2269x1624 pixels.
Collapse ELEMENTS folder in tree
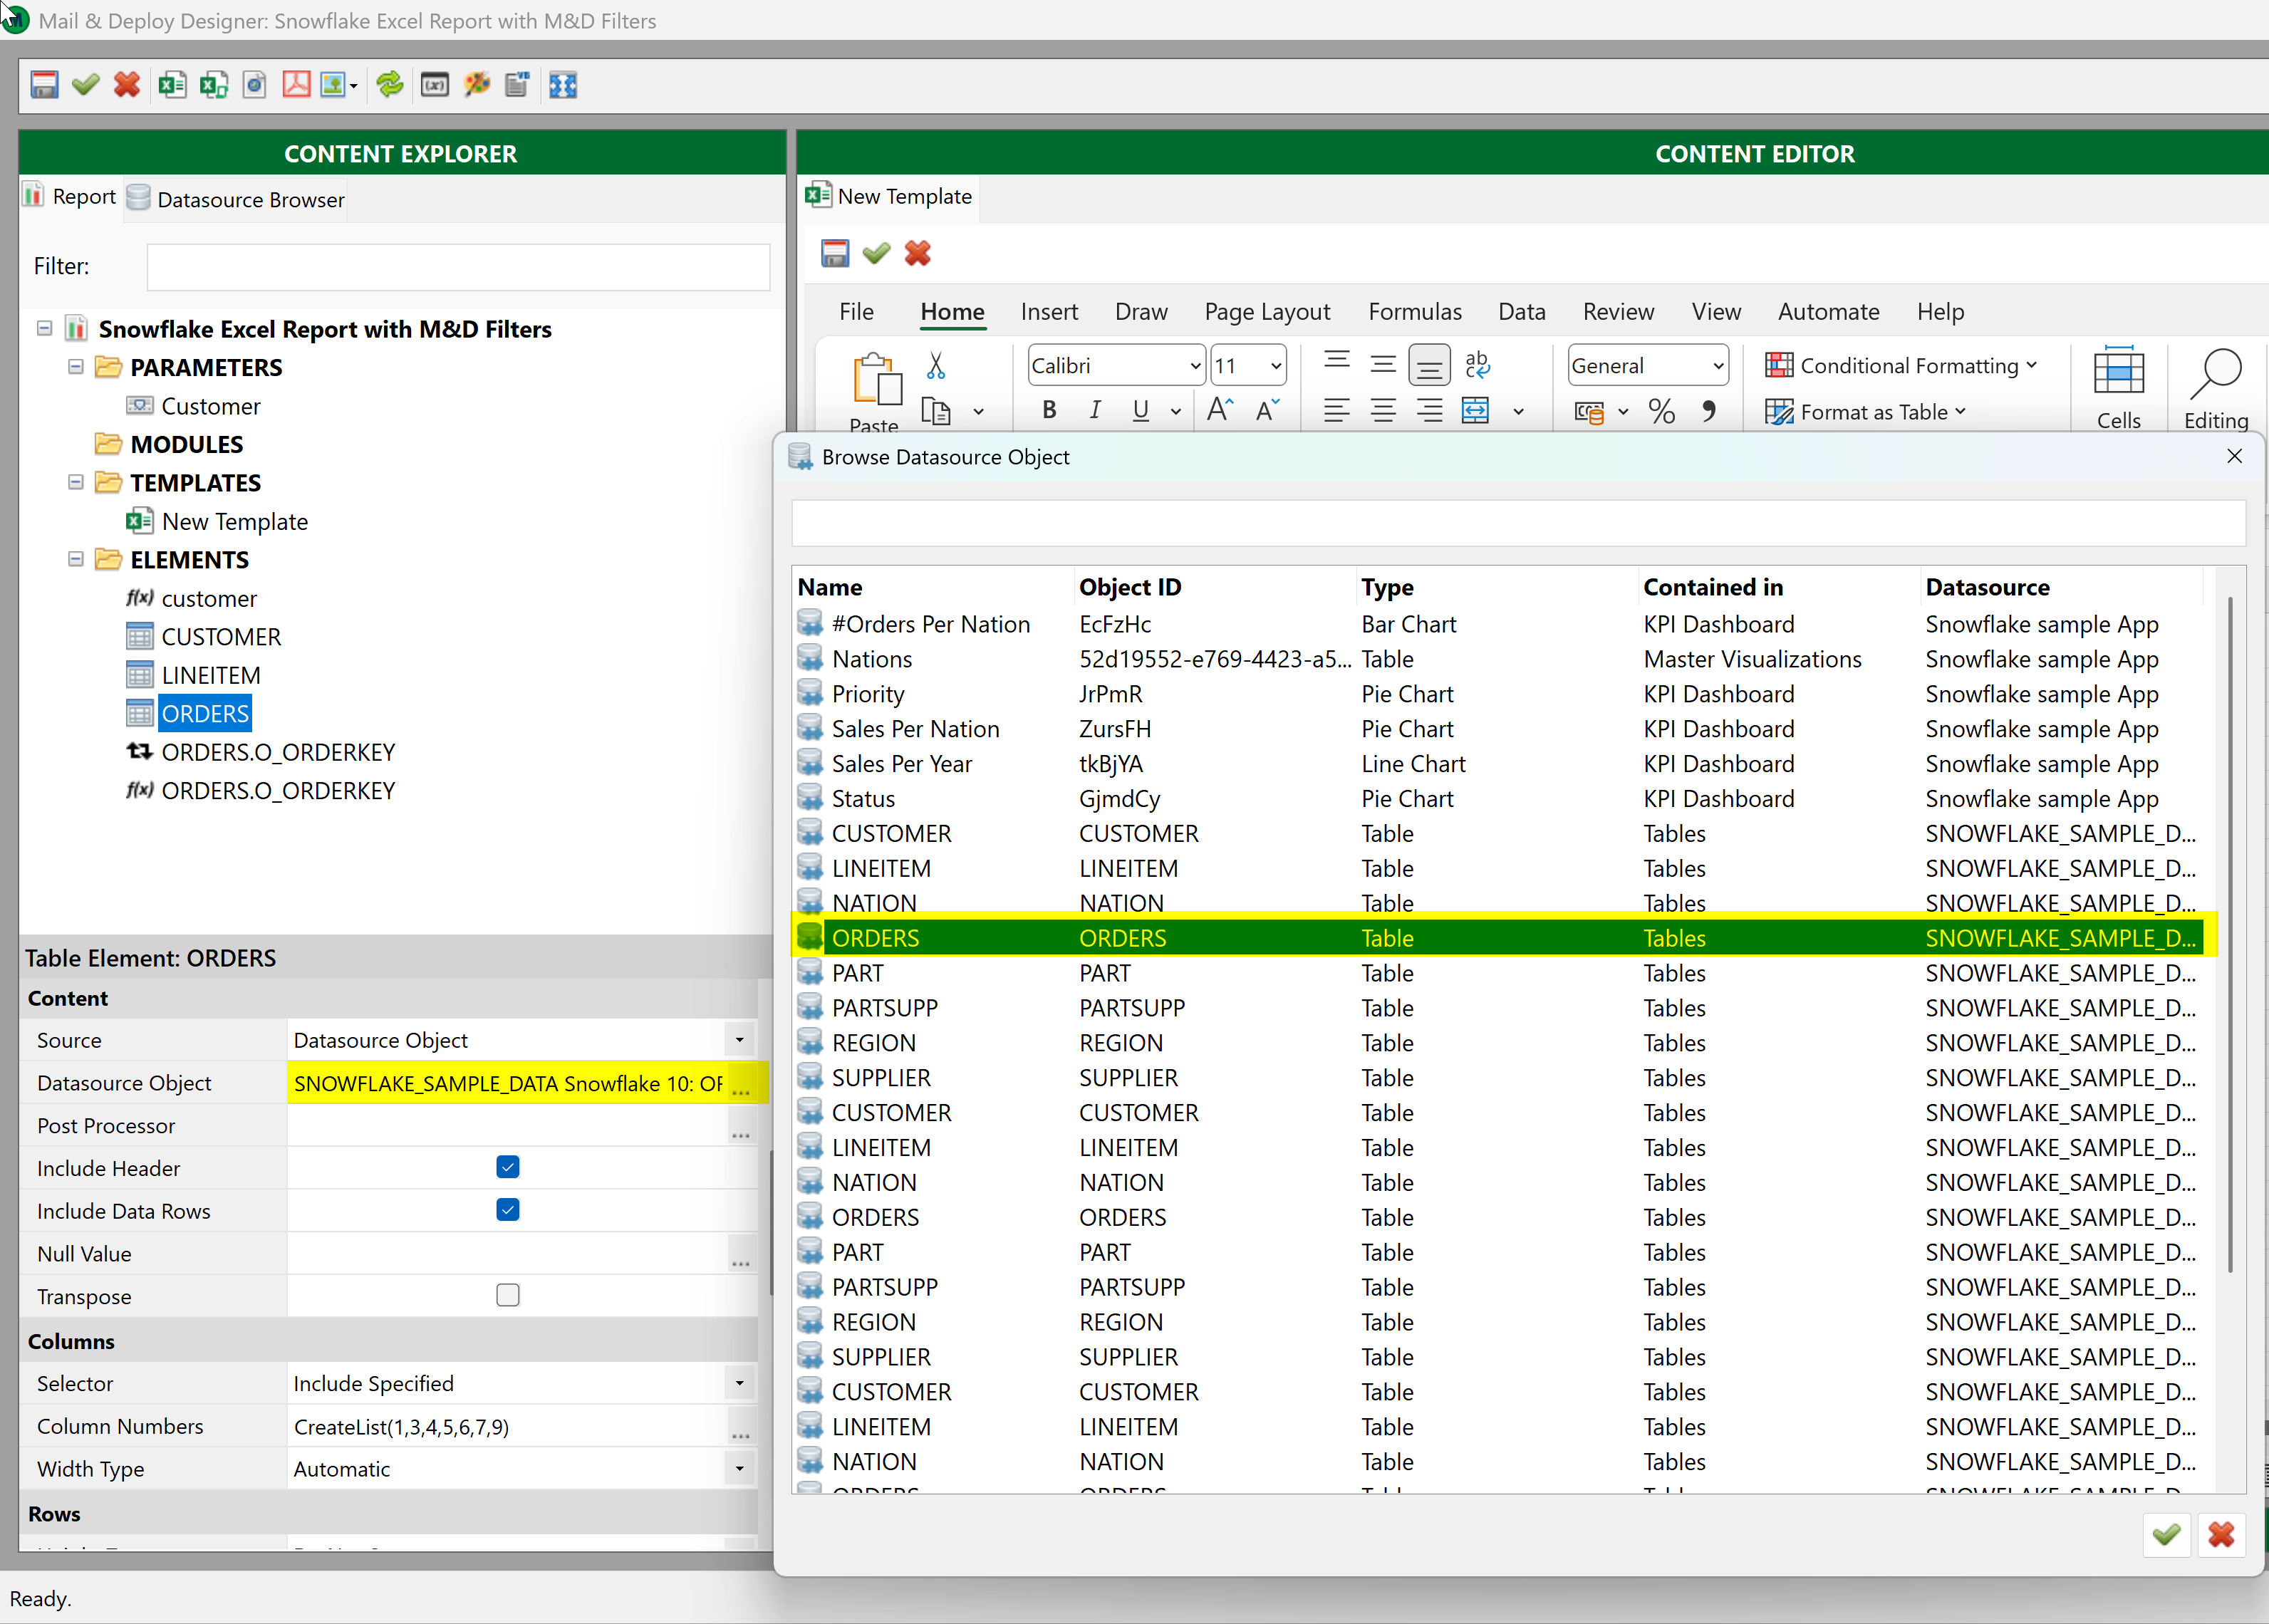pyautogui.click(x=75, y=559)
